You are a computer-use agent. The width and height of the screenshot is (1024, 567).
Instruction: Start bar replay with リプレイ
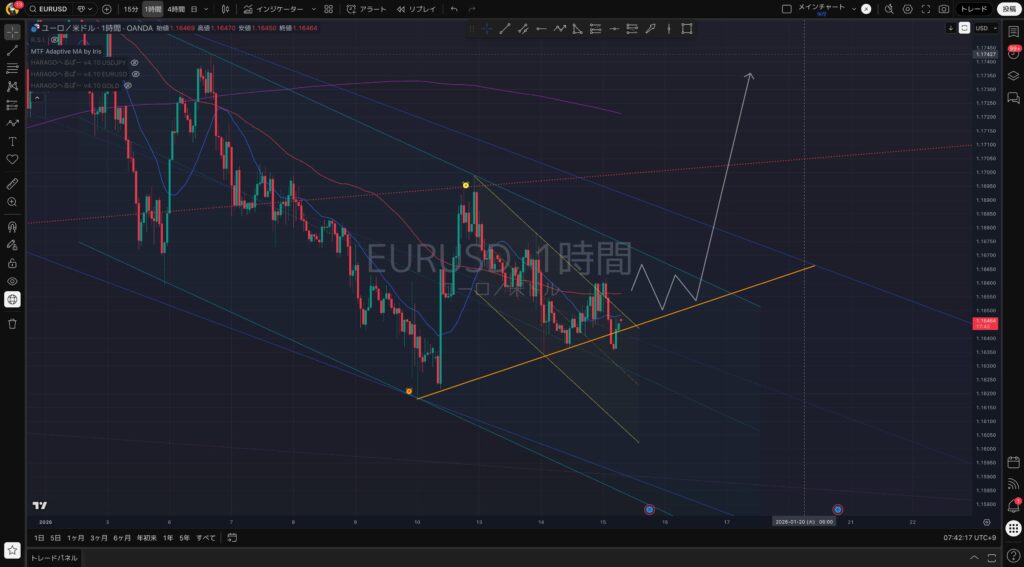point(416,9)
